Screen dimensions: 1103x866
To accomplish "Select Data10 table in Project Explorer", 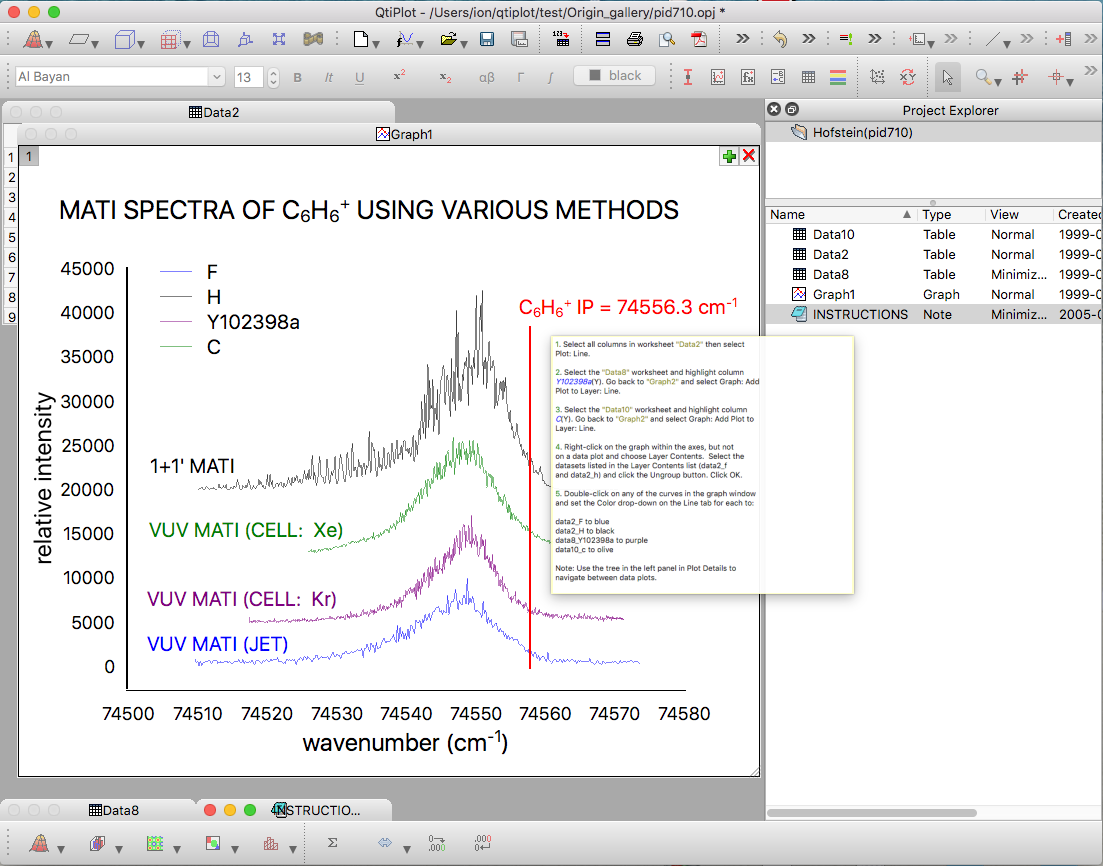I will pyautogui.click(x=833, y=234).
